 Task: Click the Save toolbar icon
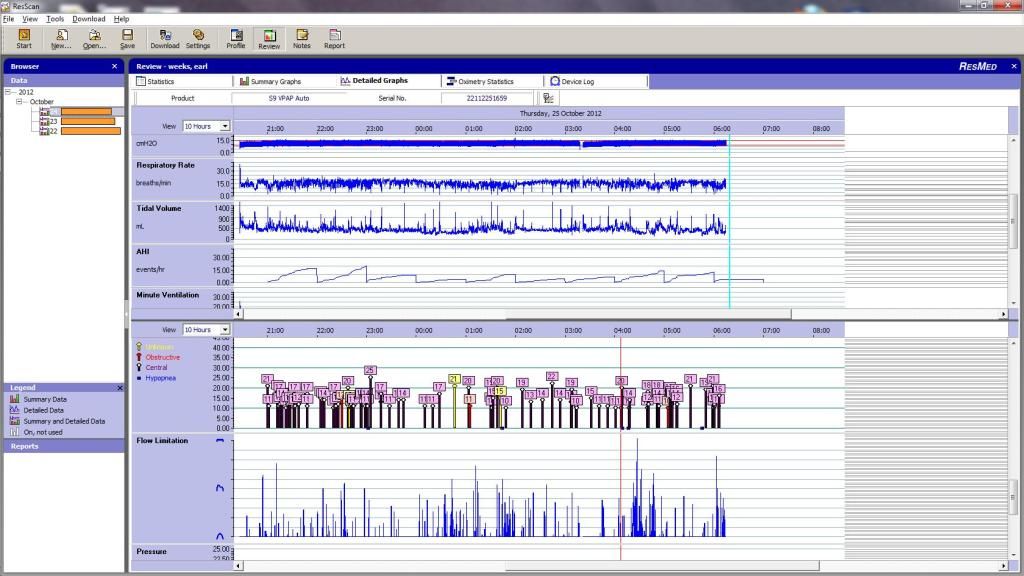click(x=127, y=39)
